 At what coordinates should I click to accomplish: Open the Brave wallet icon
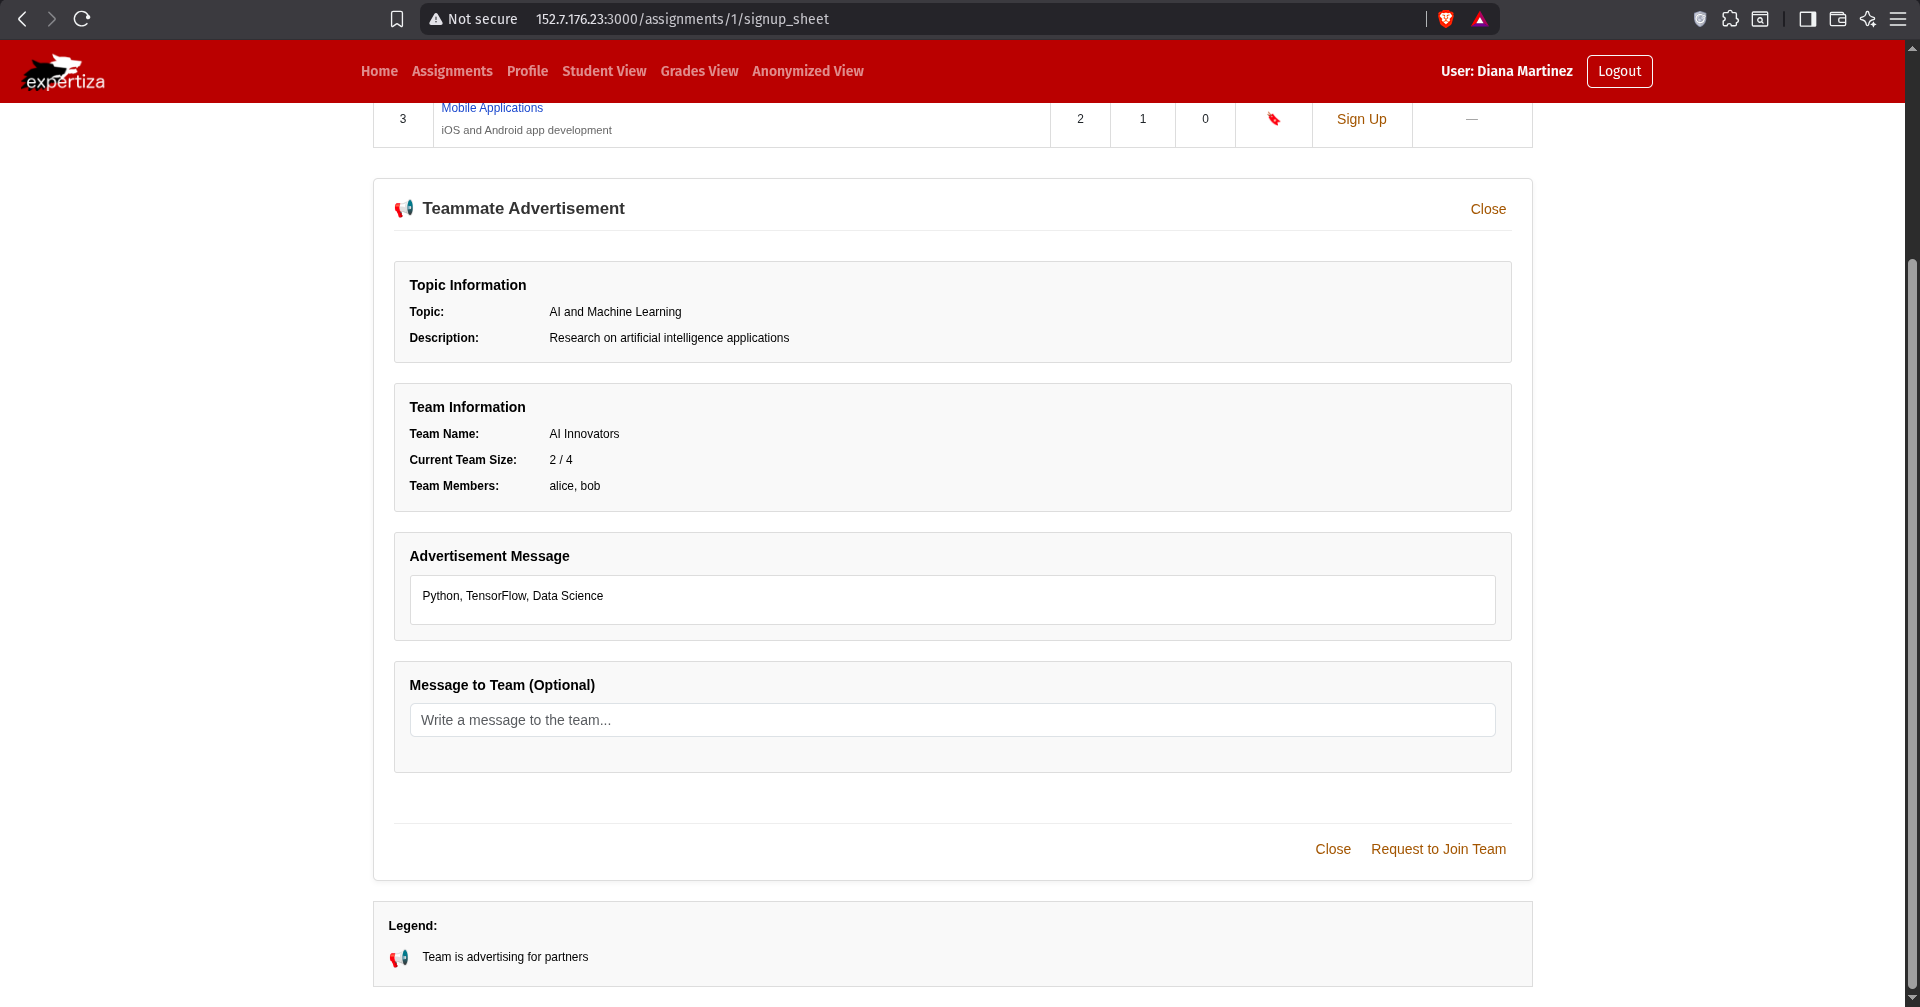[1837, 19]
